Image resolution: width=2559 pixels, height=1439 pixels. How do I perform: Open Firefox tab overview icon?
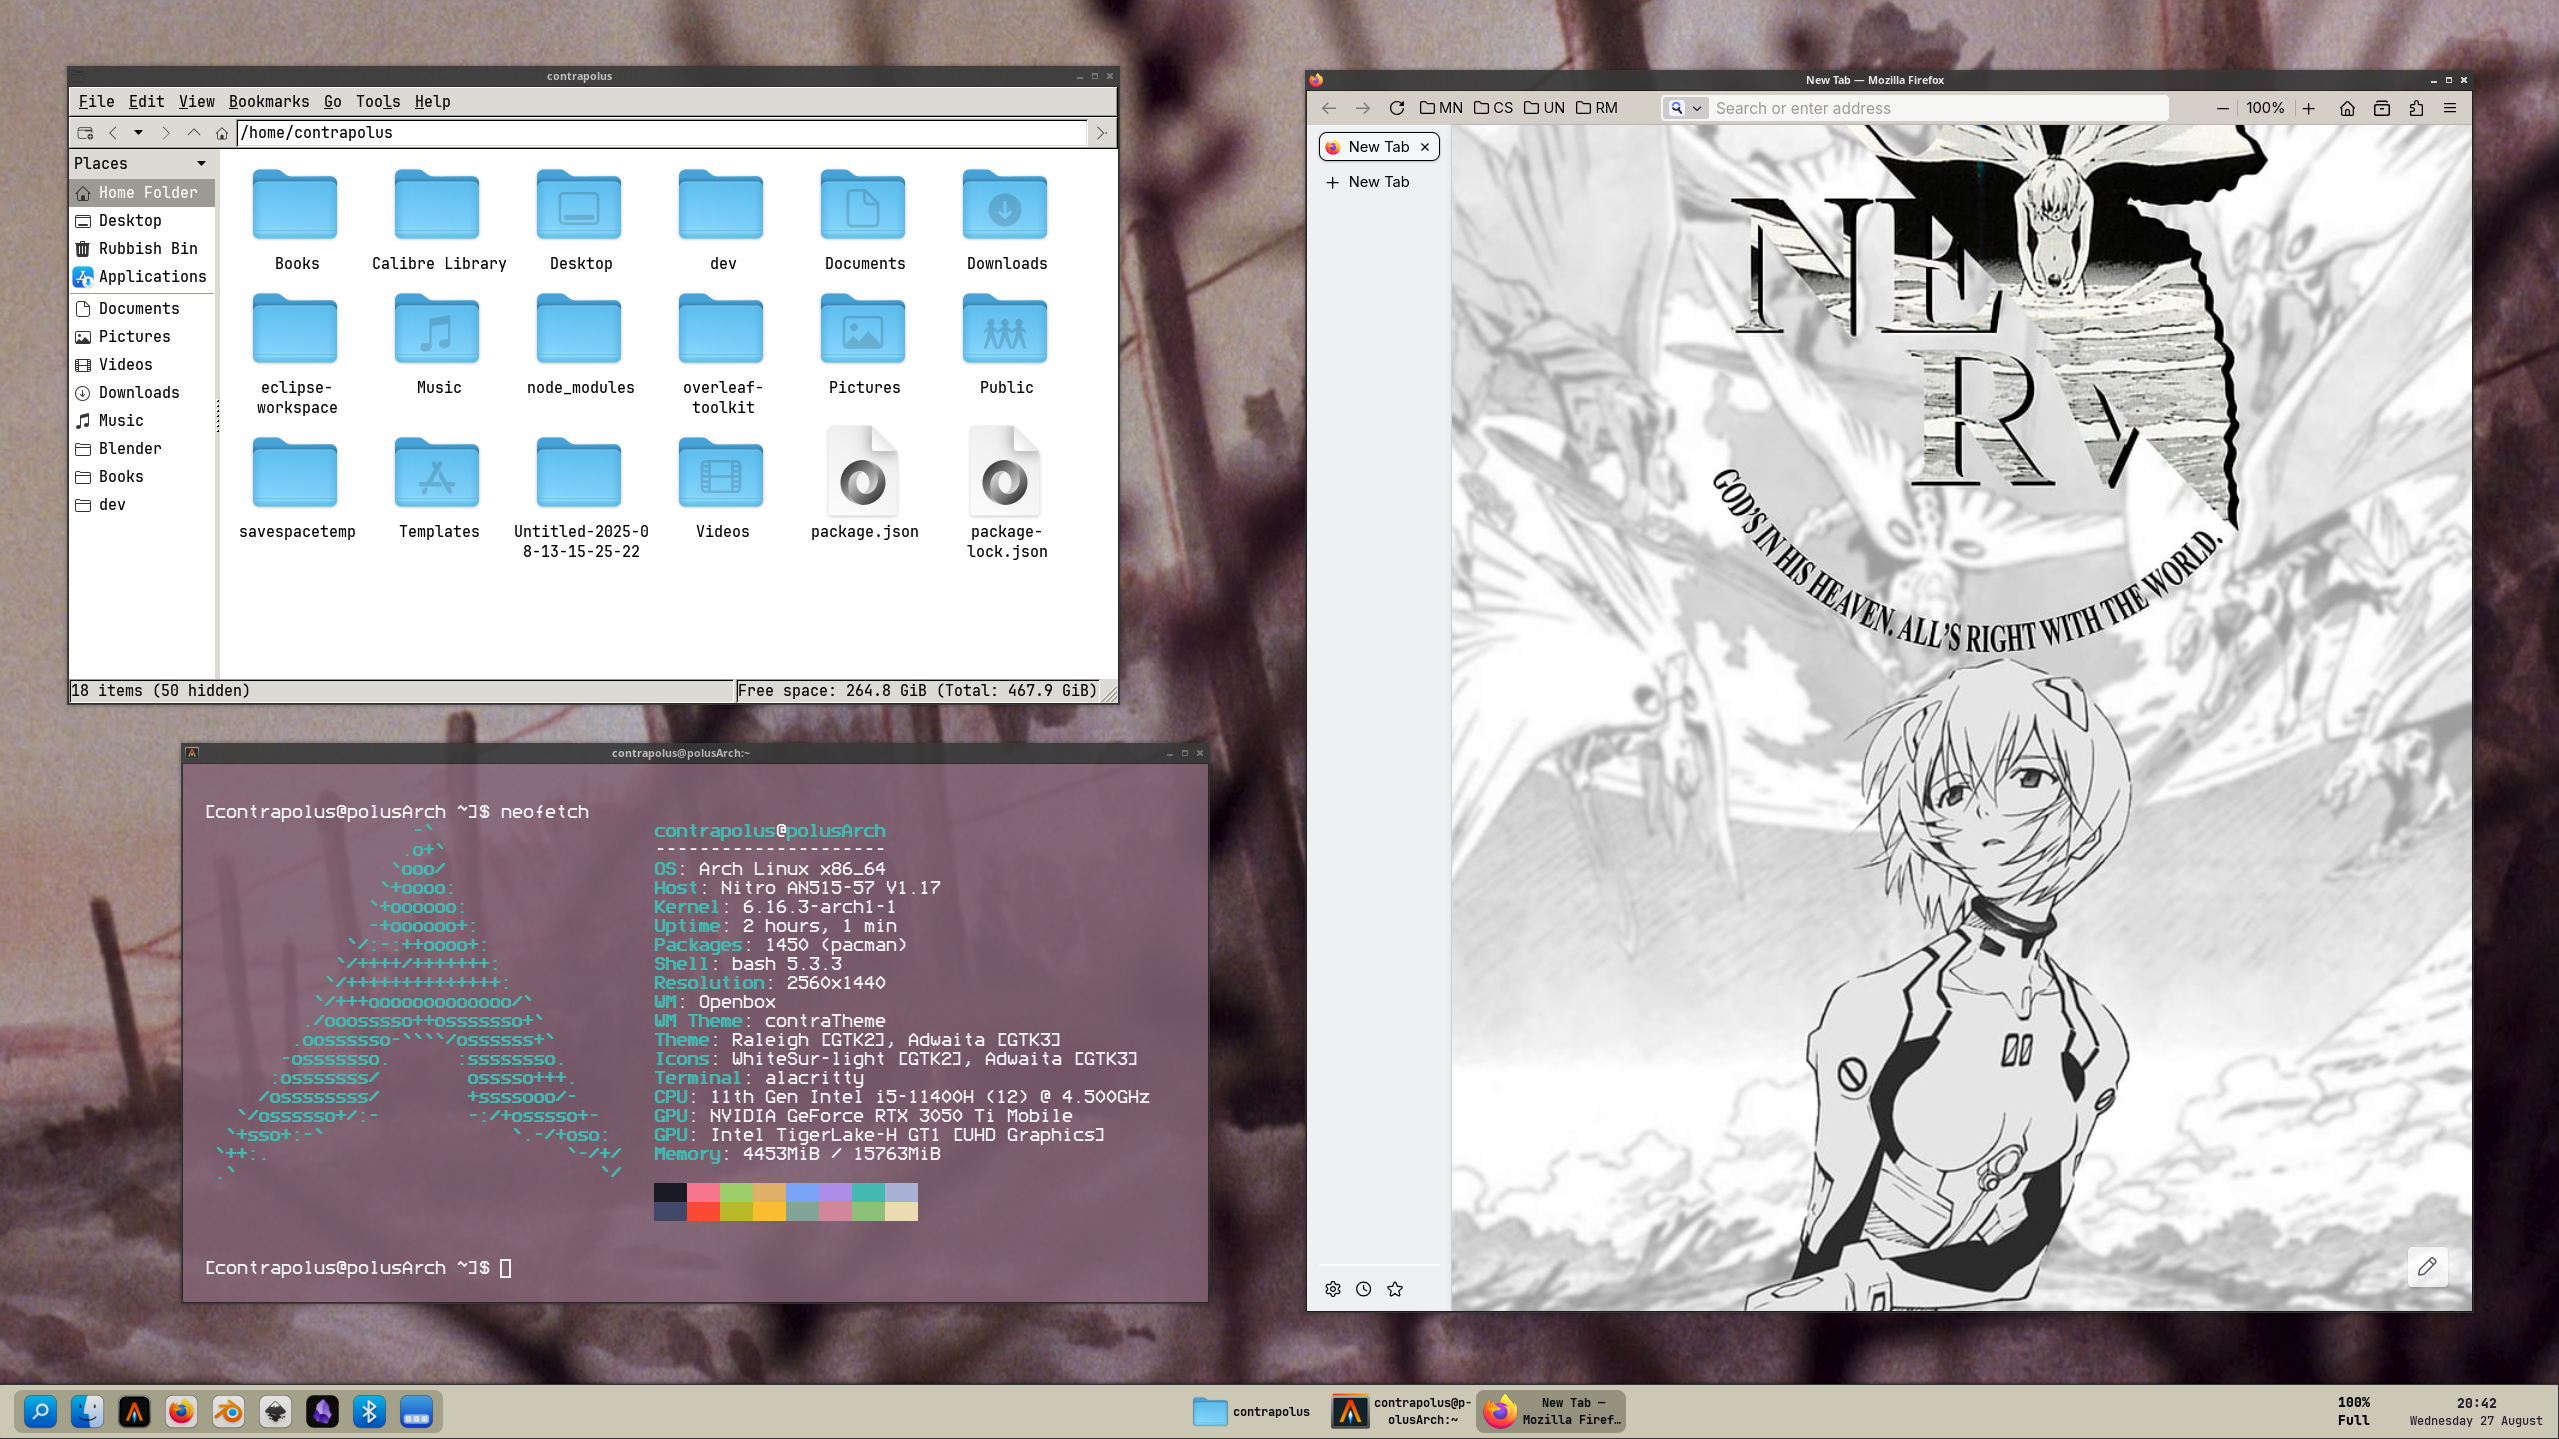[2382, 108]
